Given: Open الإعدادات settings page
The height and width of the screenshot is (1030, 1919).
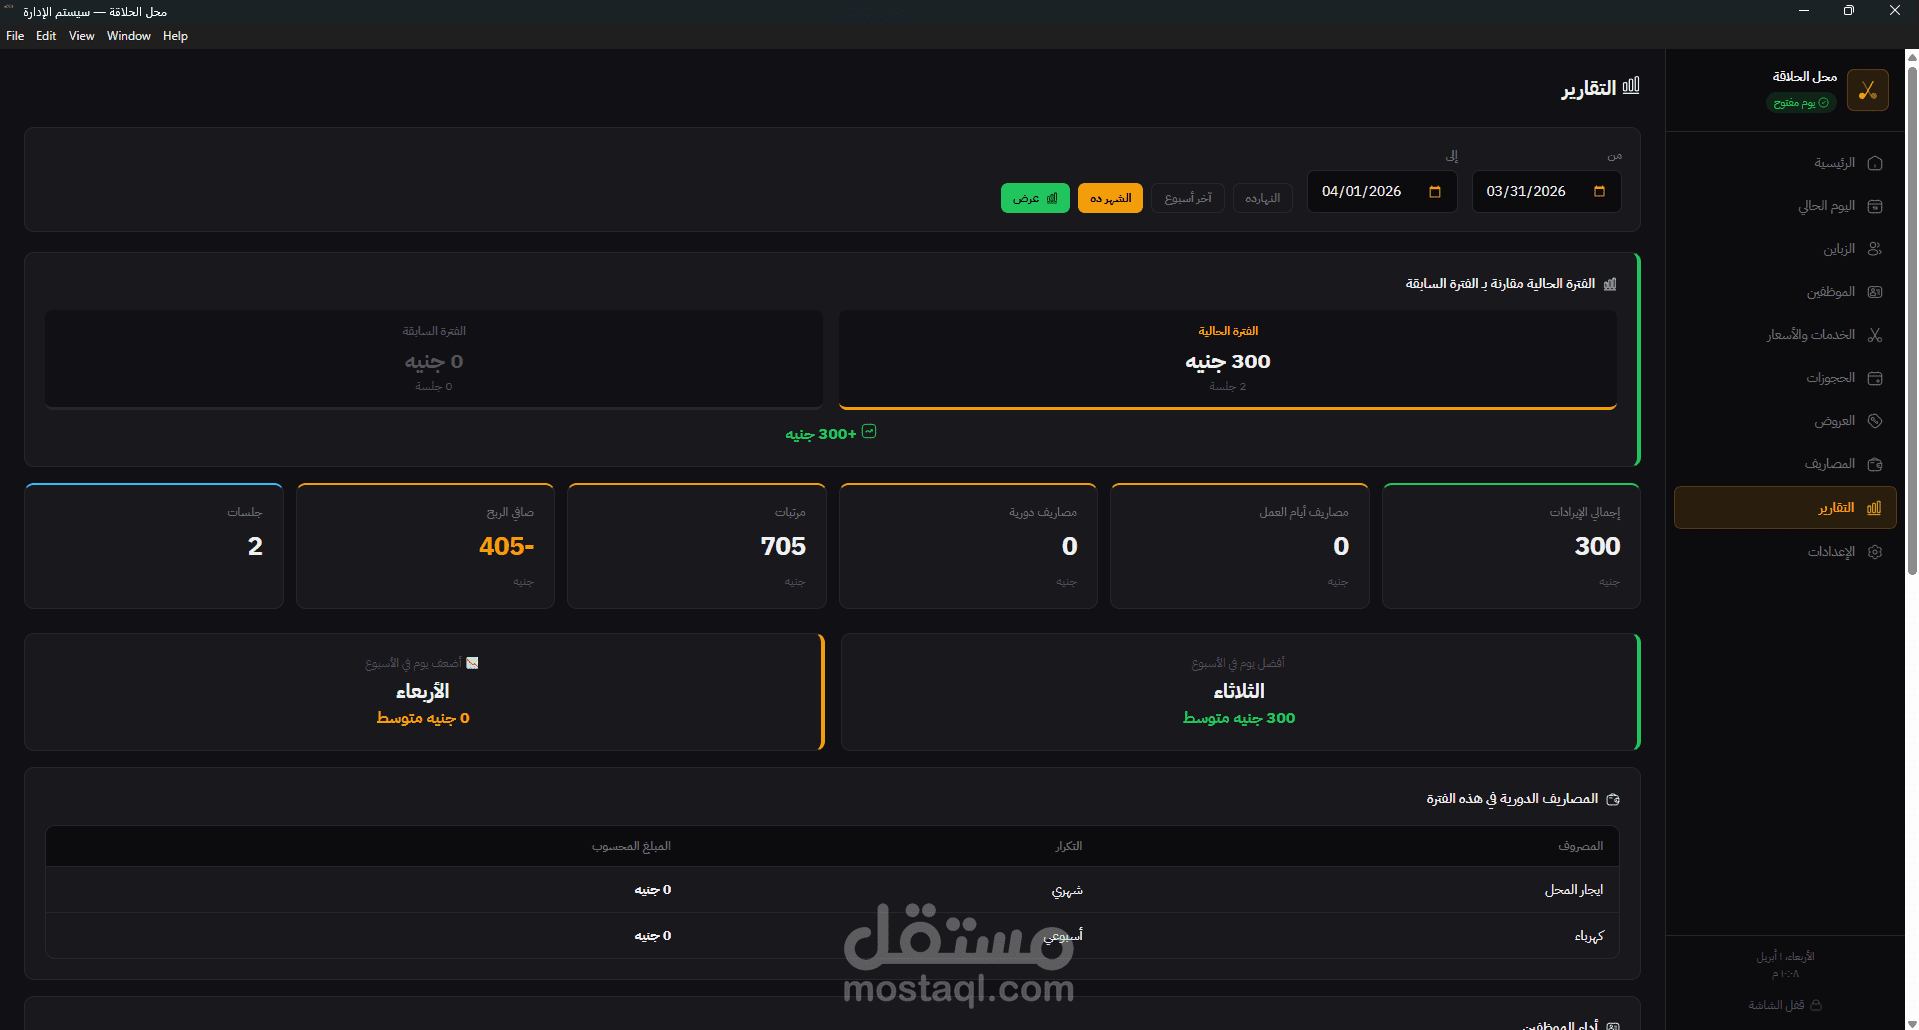Looking at the screenshot, I should coord(1785,552).
